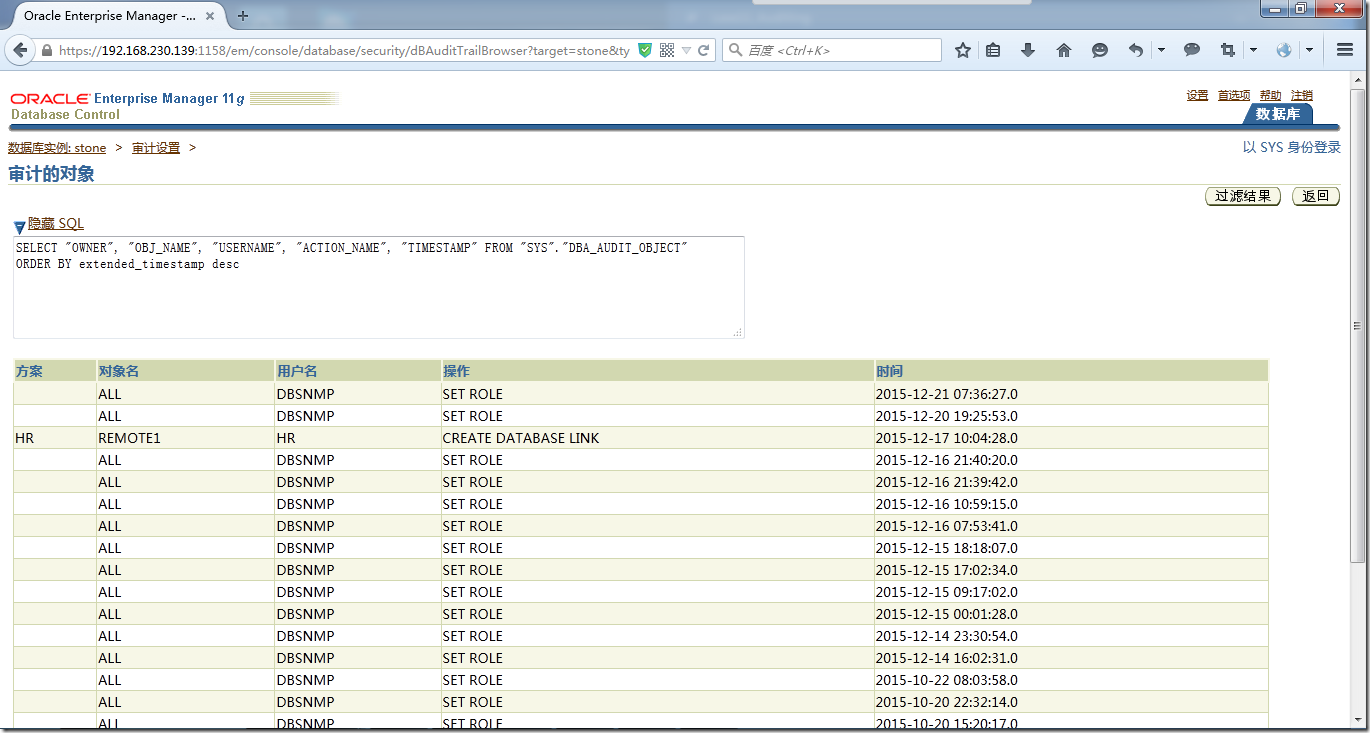Screen dimensions: 1370x733
Task: Click the 返回 button
Action: pyautogui.click(x=1316, y=196)
